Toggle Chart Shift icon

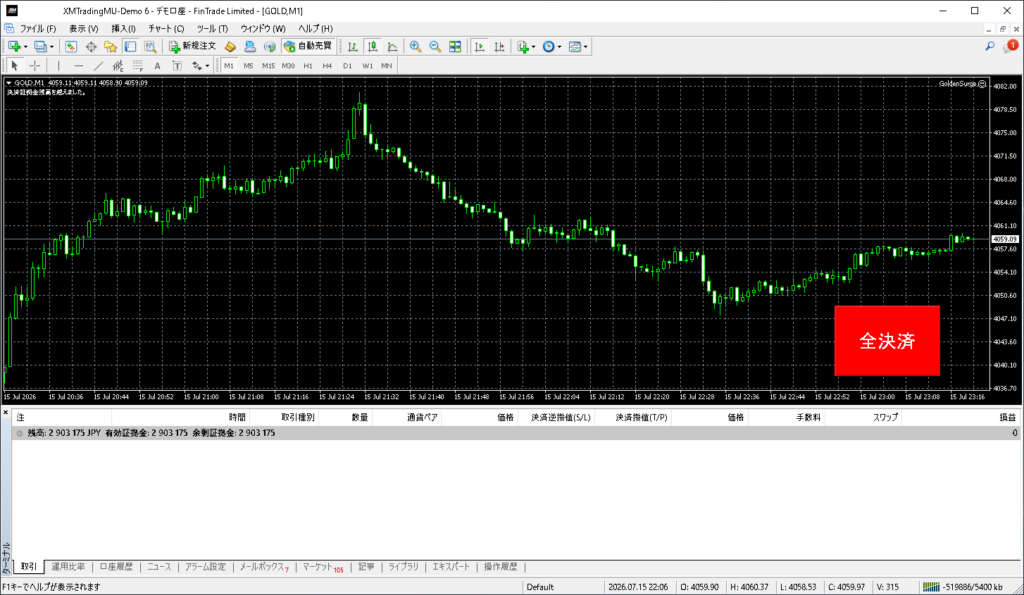pos(499,46)
